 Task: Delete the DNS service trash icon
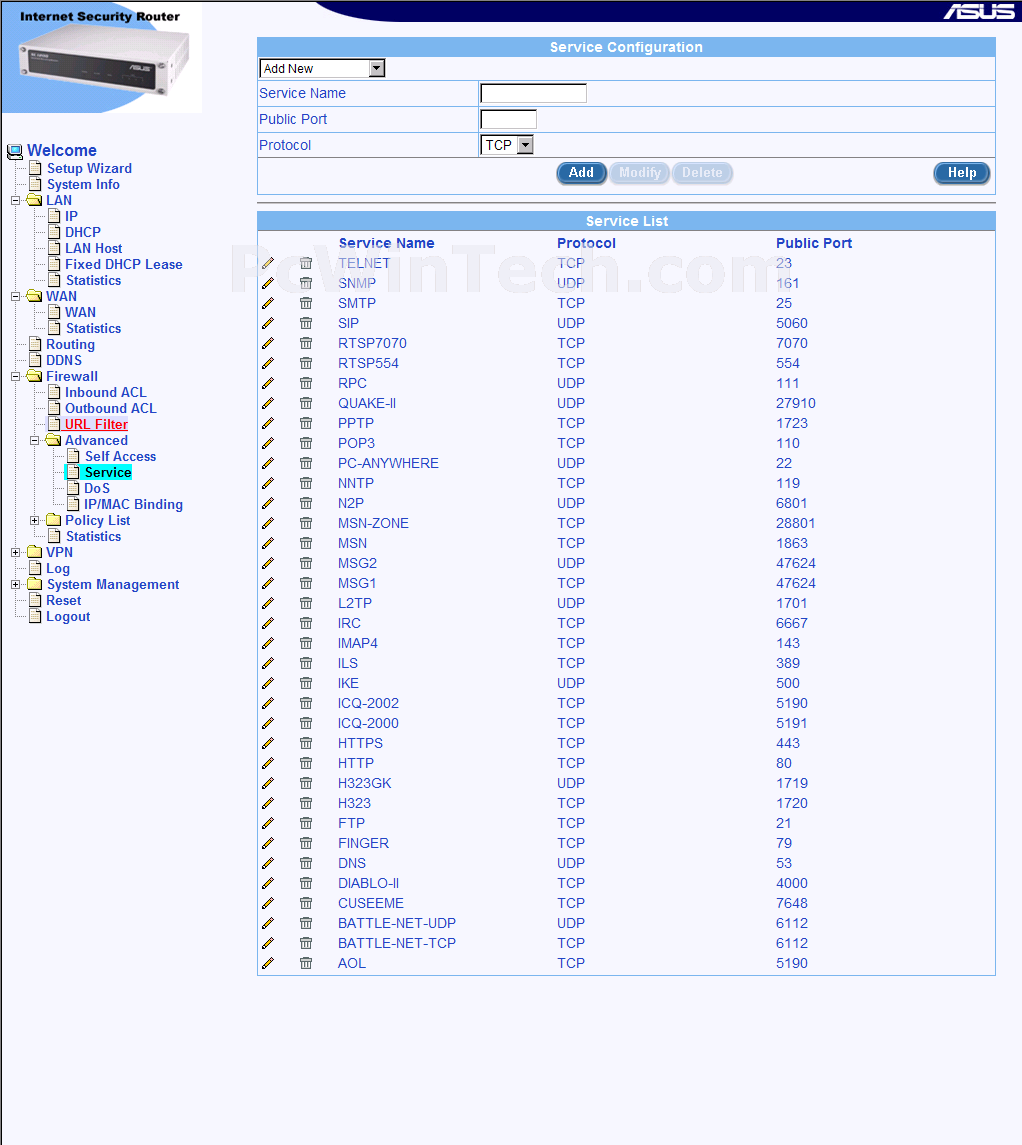coord(306,863)
